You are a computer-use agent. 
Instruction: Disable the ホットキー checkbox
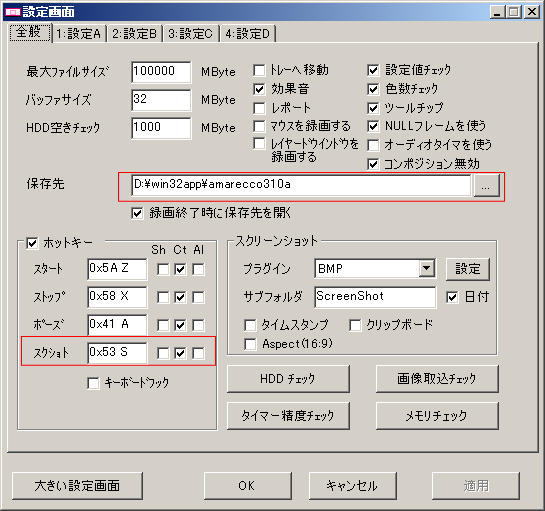(x=32, y=243)
